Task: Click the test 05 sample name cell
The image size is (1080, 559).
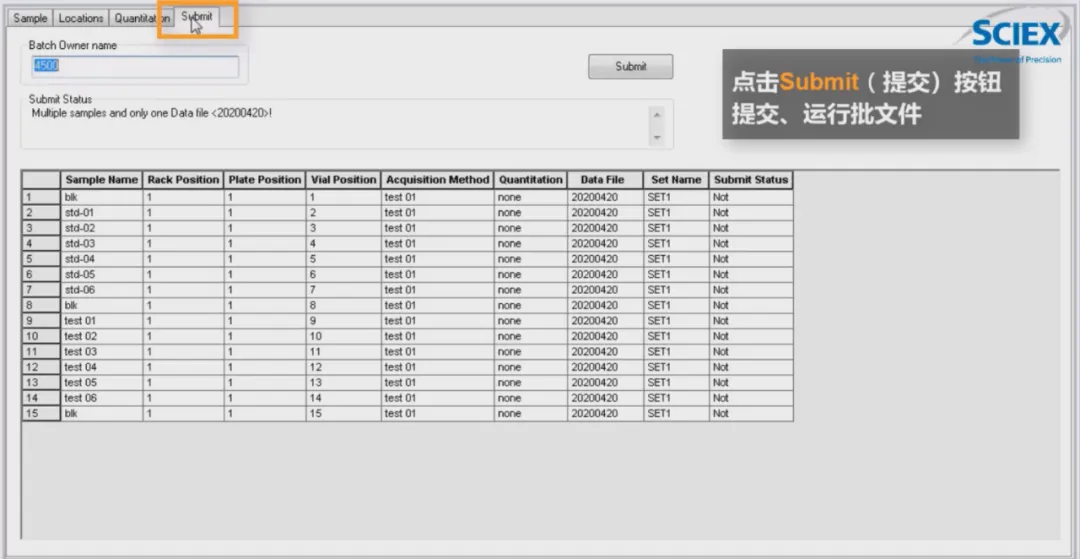Action: tap(102, 382)
